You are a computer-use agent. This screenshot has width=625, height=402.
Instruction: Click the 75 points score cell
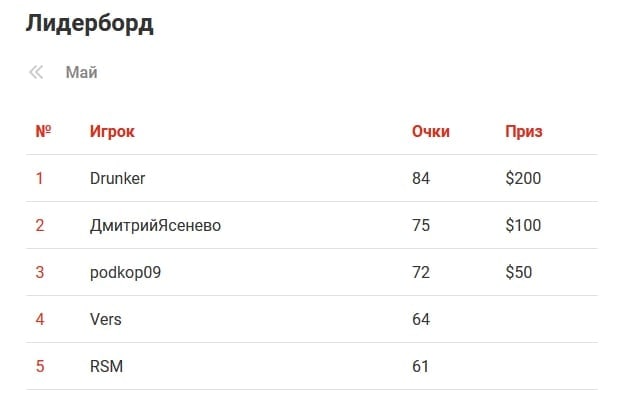point(421,225)
